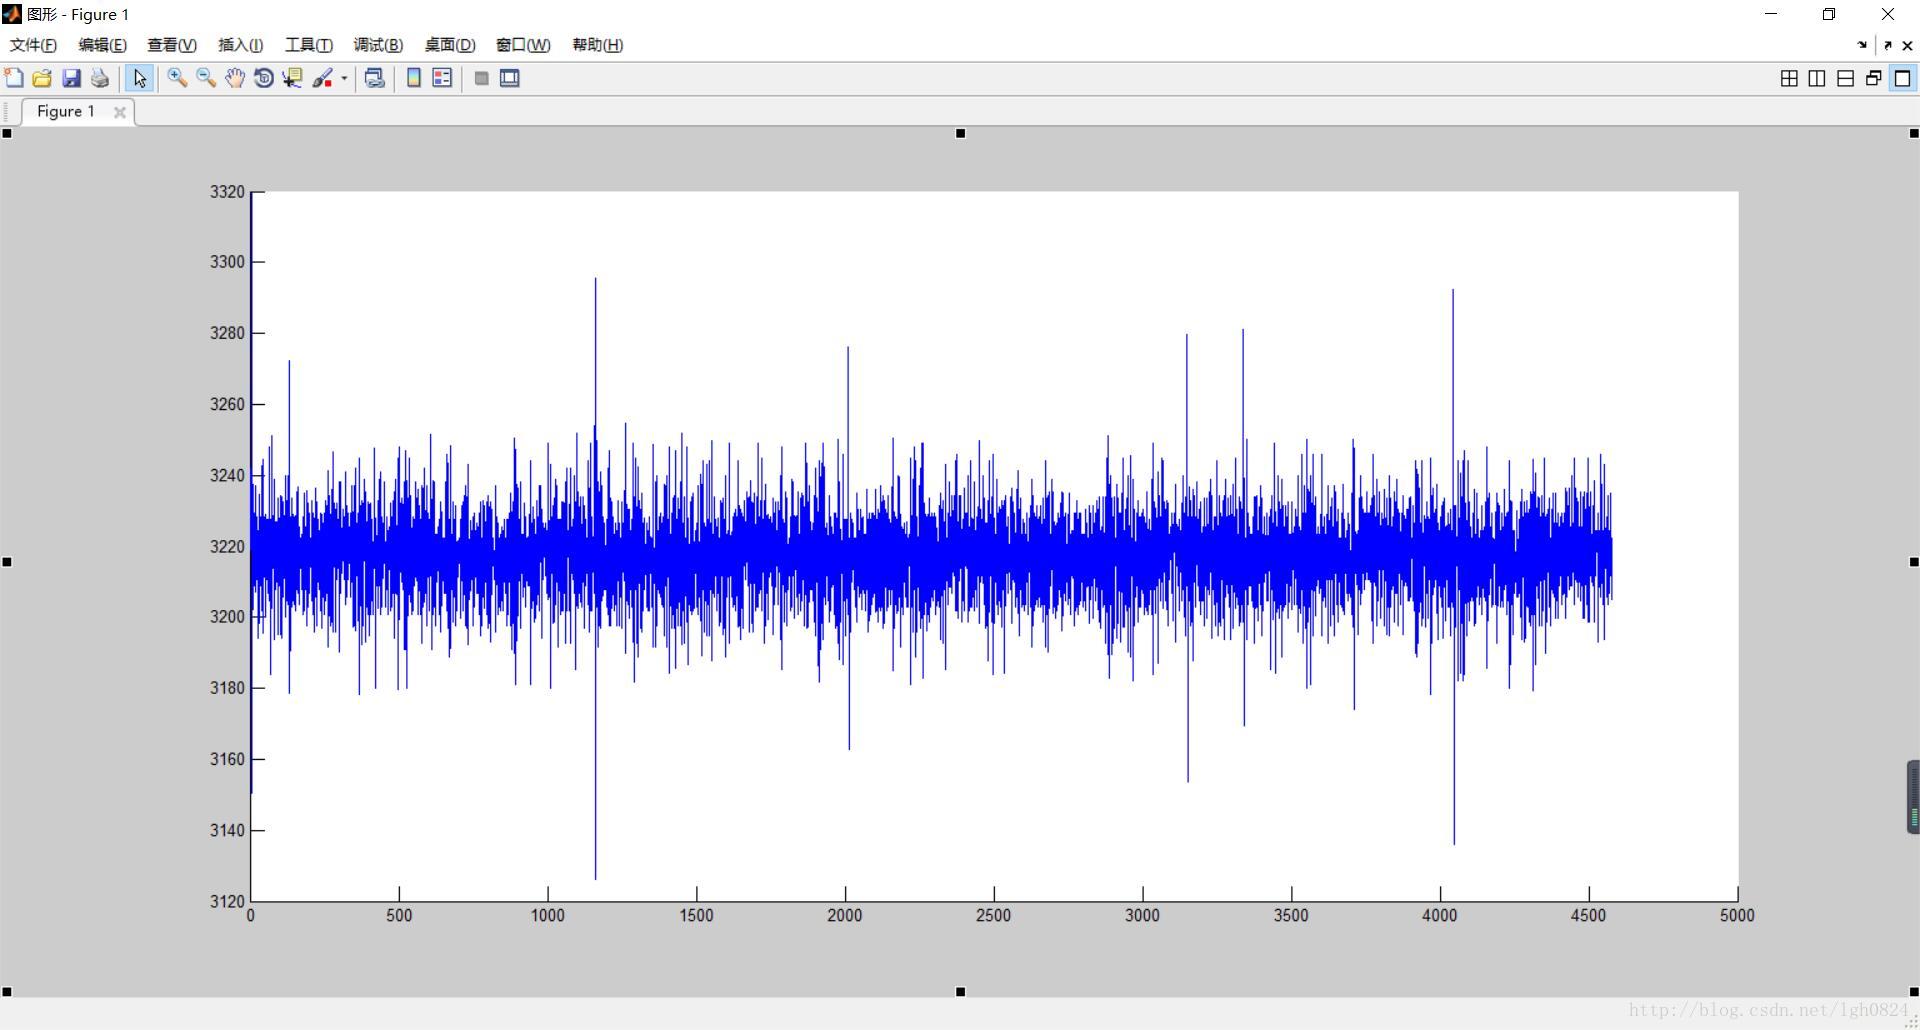Screen dimensions: 1920x1030
Task: Click the x-axis label 2500
Action: pyautogui.click(x=993, y=915)
